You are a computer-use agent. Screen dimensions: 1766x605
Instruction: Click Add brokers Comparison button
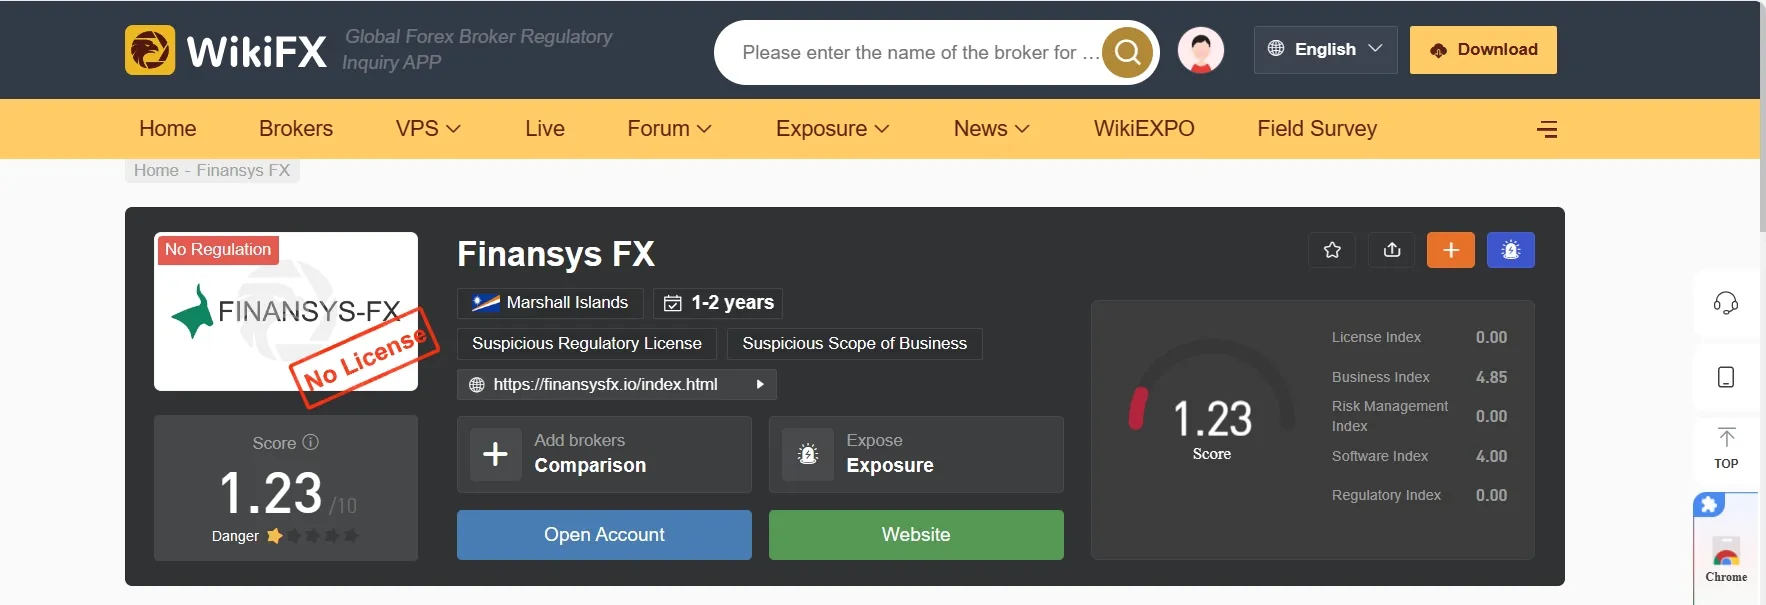(604, 454)
